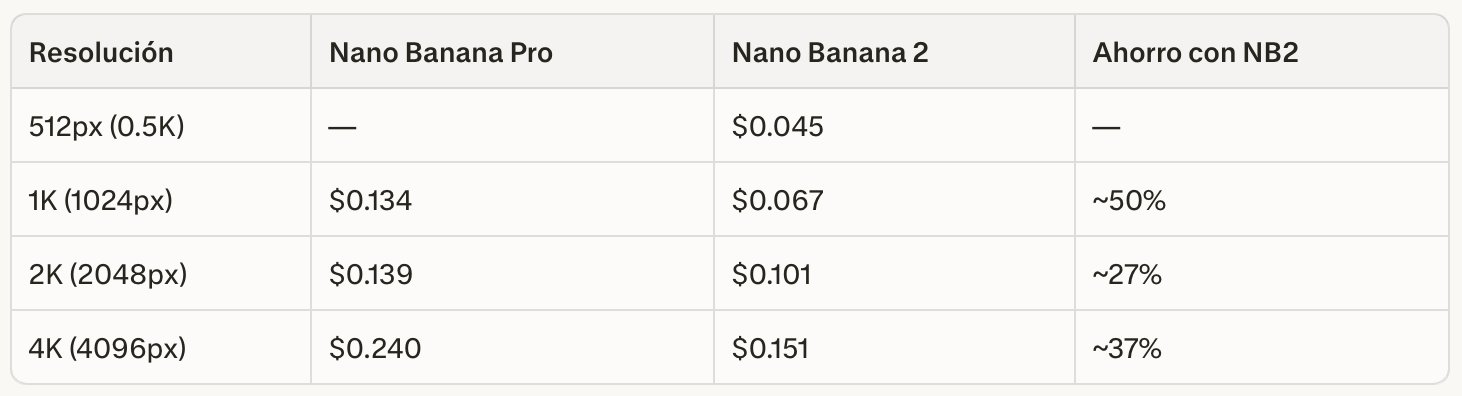The image size is (1462, 396).
Task: Click the Resolución column header
Action: pos(101,53)
